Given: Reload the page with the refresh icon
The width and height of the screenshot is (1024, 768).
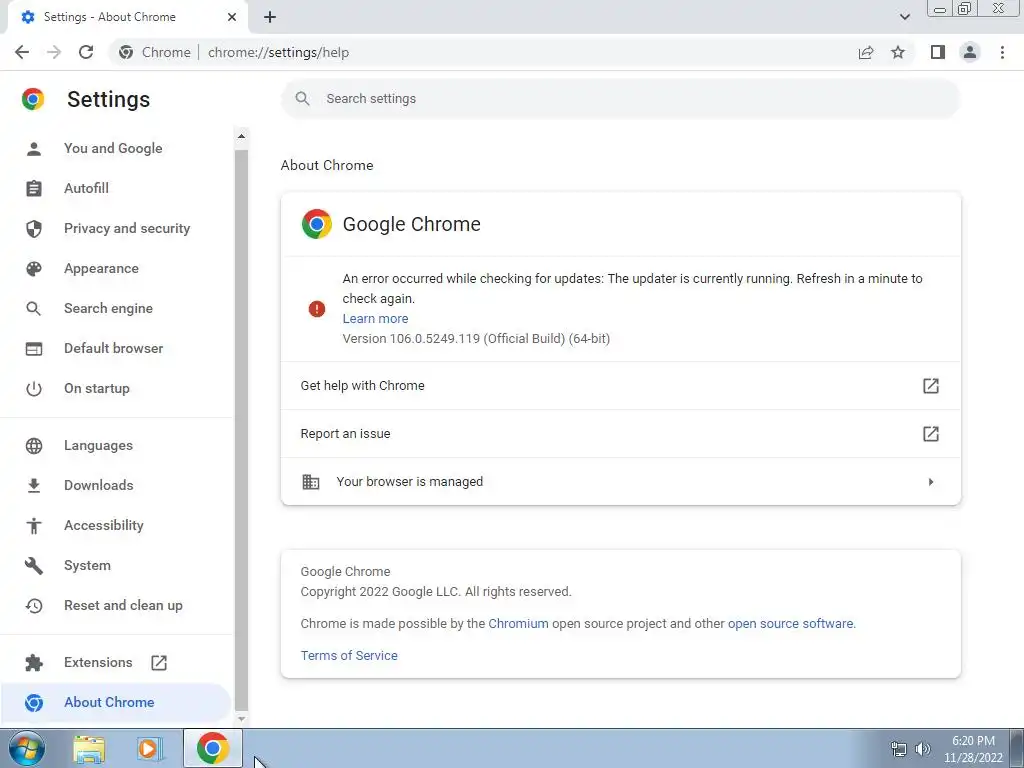Looking at the screenshot, I should (x=86, y=52).
